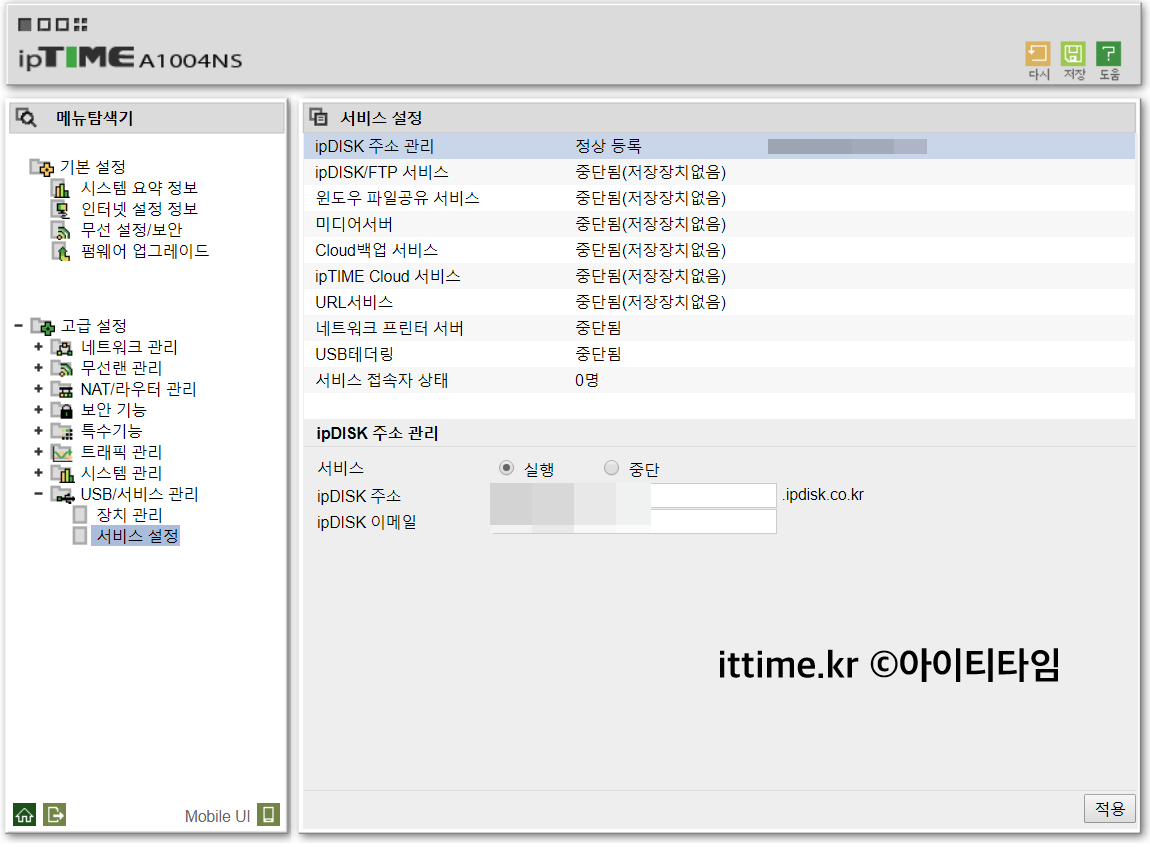Switch to Mobile UI phone icon
Screen dimensions: 1150x847
point(268,815)
